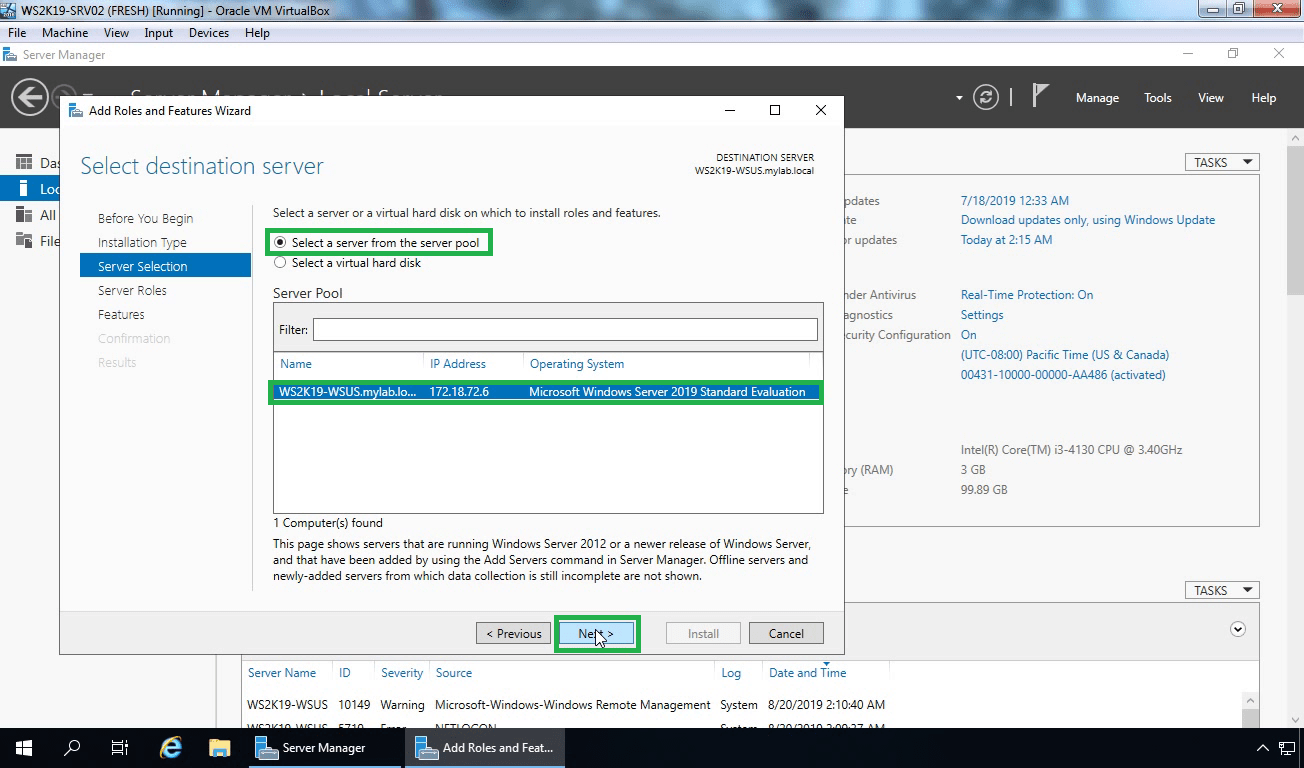The height and width of the screenshot is (768, 1304).
Task: Open the Help menu in Server Manager
Action: 1264,98
